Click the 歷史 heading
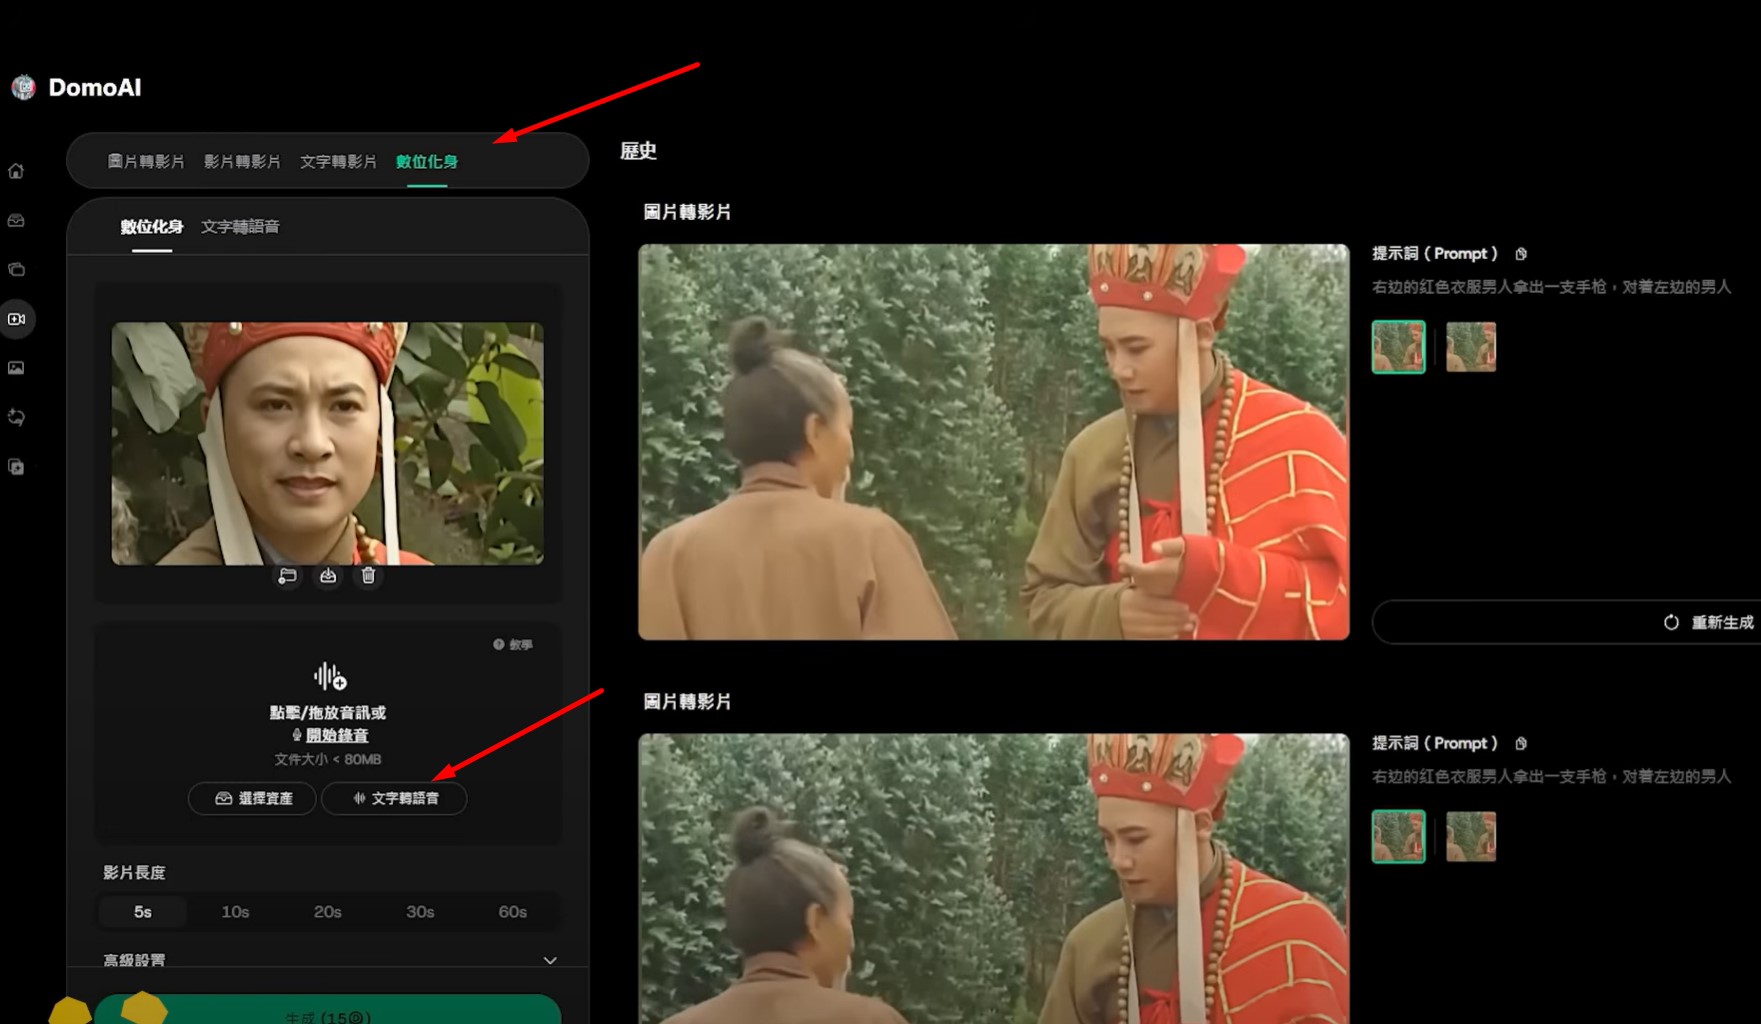This screenshot has width=1761, height=1024. coord(638,151)
